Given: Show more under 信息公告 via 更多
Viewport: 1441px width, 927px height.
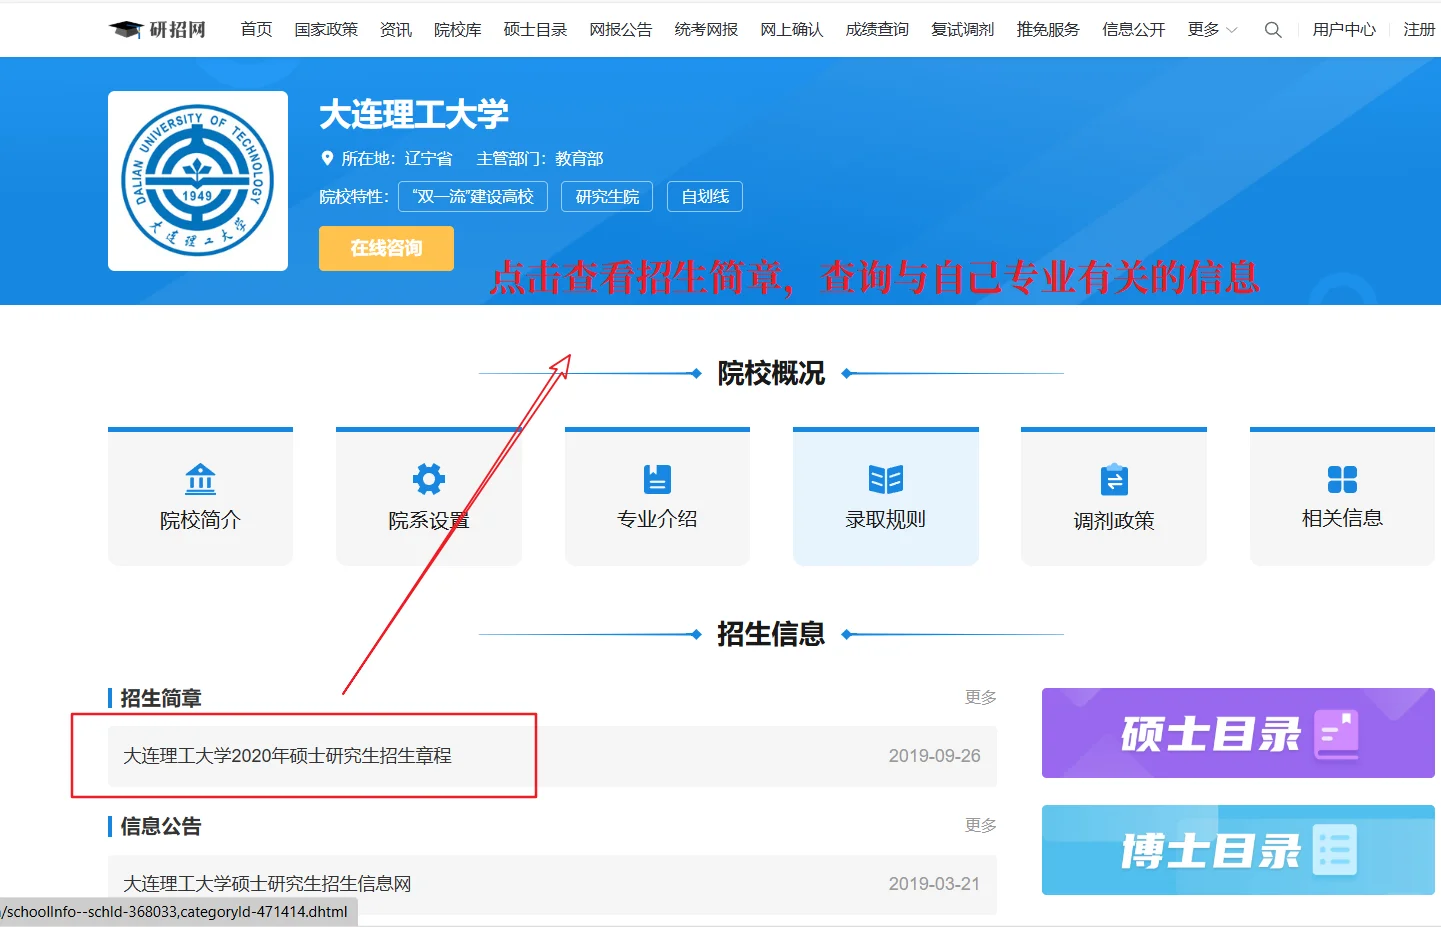Looking at the screenshot, I should 980,825.
